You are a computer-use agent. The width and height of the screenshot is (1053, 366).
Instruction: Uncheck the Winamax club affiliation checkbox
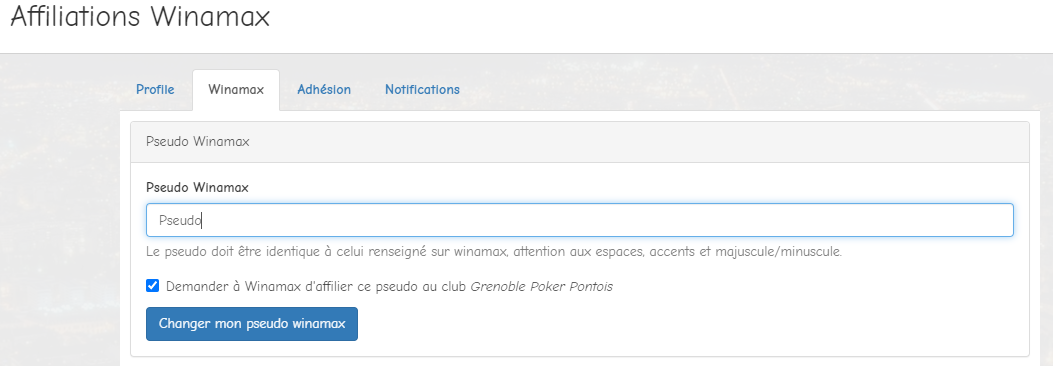click(152, 286)
